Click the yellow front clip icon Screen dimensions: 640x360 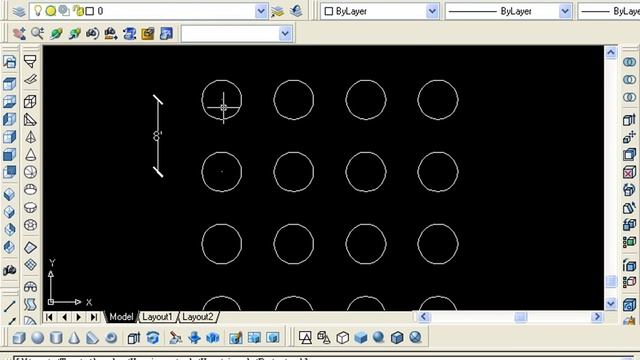[148, 33]
